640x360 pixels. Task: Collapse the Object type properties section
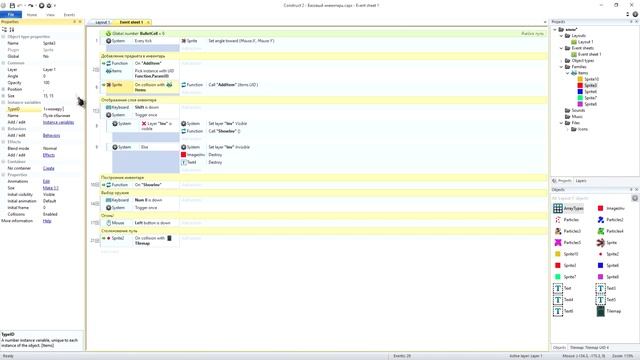(x=3, y=36)
